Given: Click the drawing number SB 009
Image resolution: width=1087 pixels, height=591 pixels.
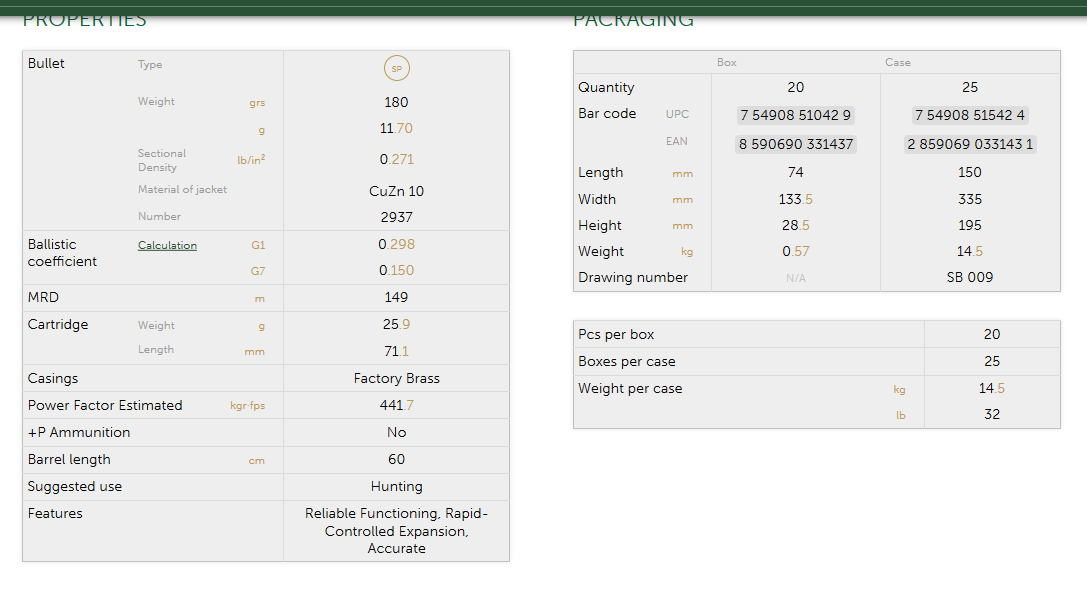Looking at the screenshot, I should click(969, 277).
